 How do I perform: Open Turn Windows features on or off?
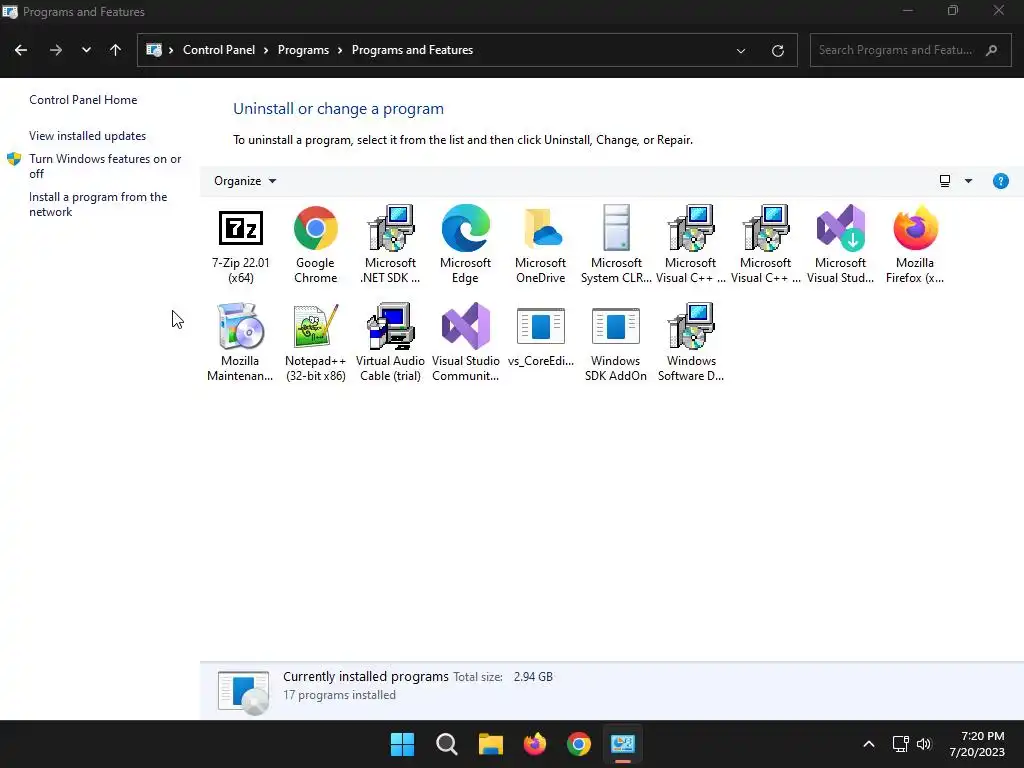tap(105, 166)
